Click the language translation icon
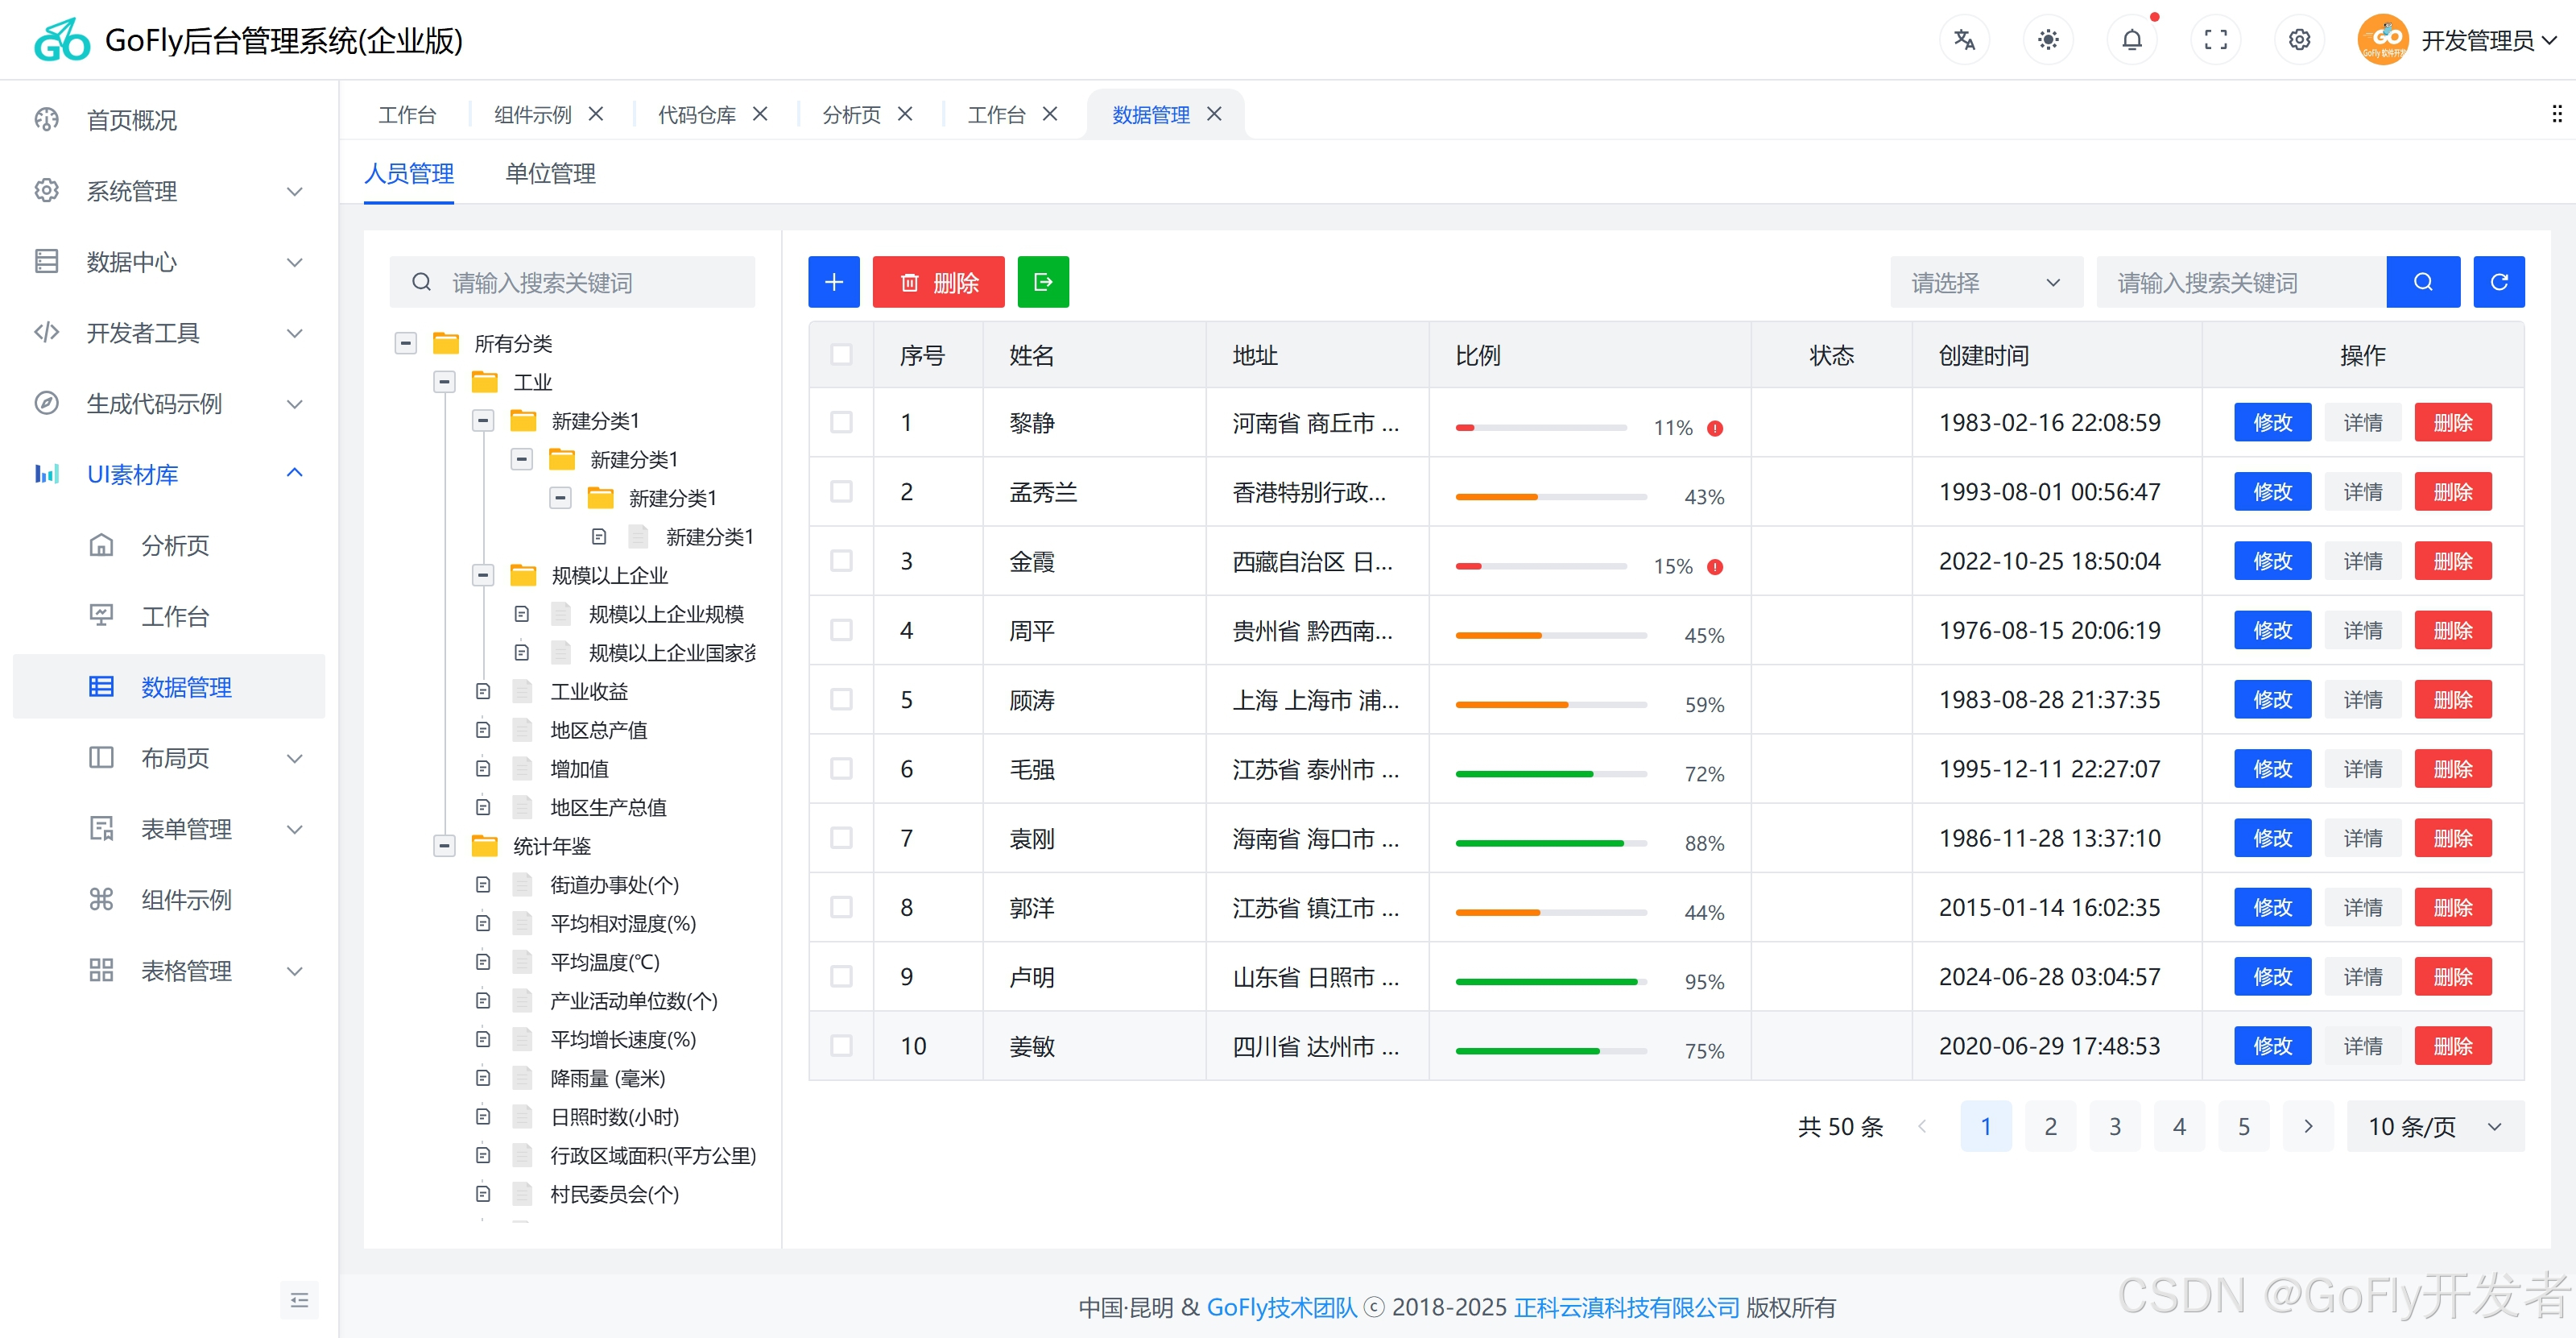The image size is (2576, 1338). [x=1964, y=40]
